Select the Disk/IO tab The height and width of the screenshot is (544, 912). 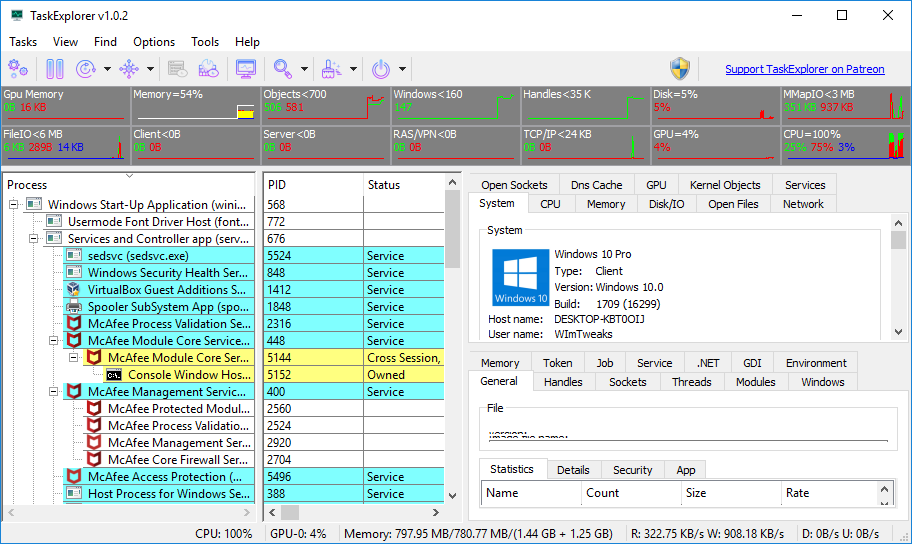coord(667,204)
